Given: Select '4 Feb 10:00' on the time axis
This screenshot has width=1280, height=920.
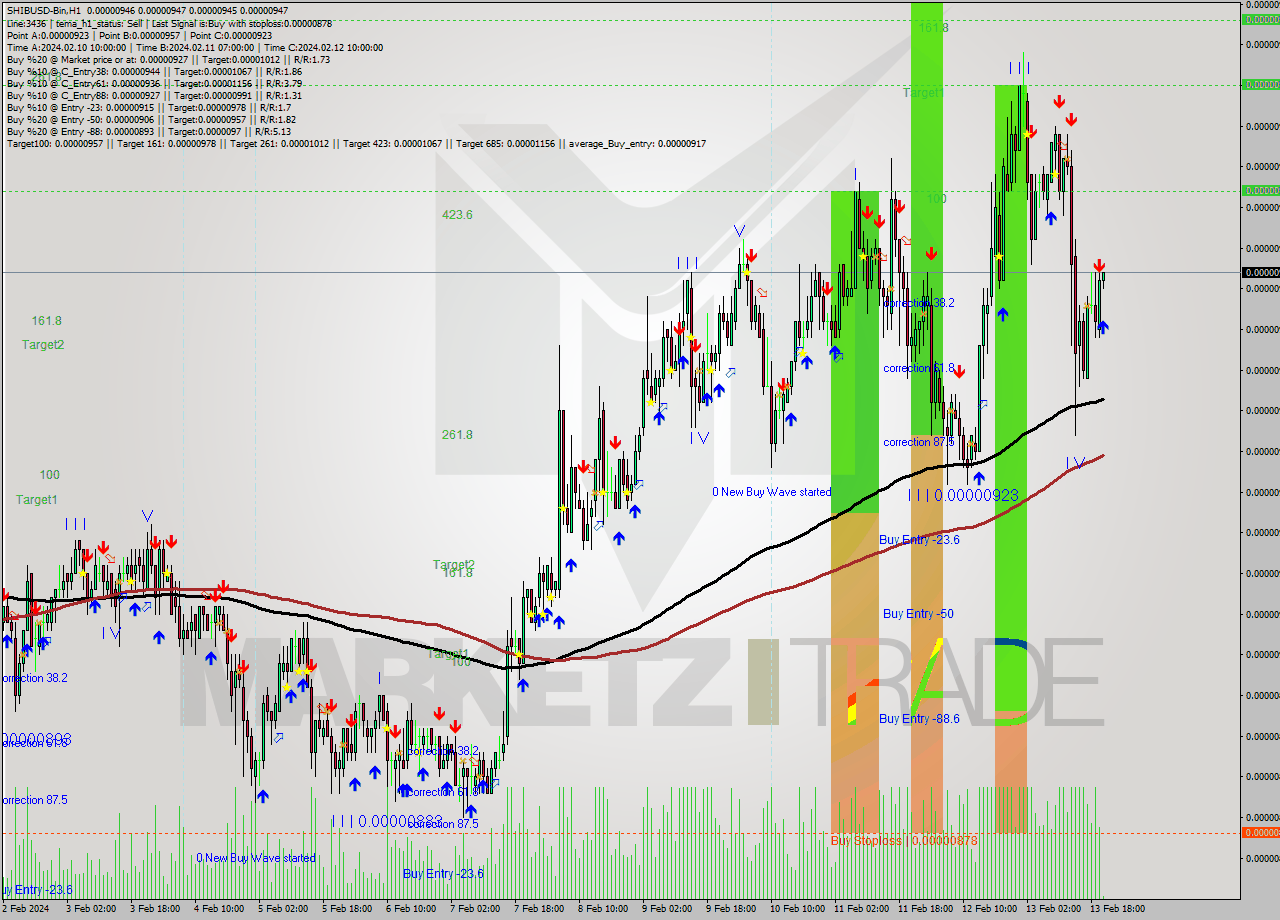Looking at the screenshot, I should (x=219, y=909).
